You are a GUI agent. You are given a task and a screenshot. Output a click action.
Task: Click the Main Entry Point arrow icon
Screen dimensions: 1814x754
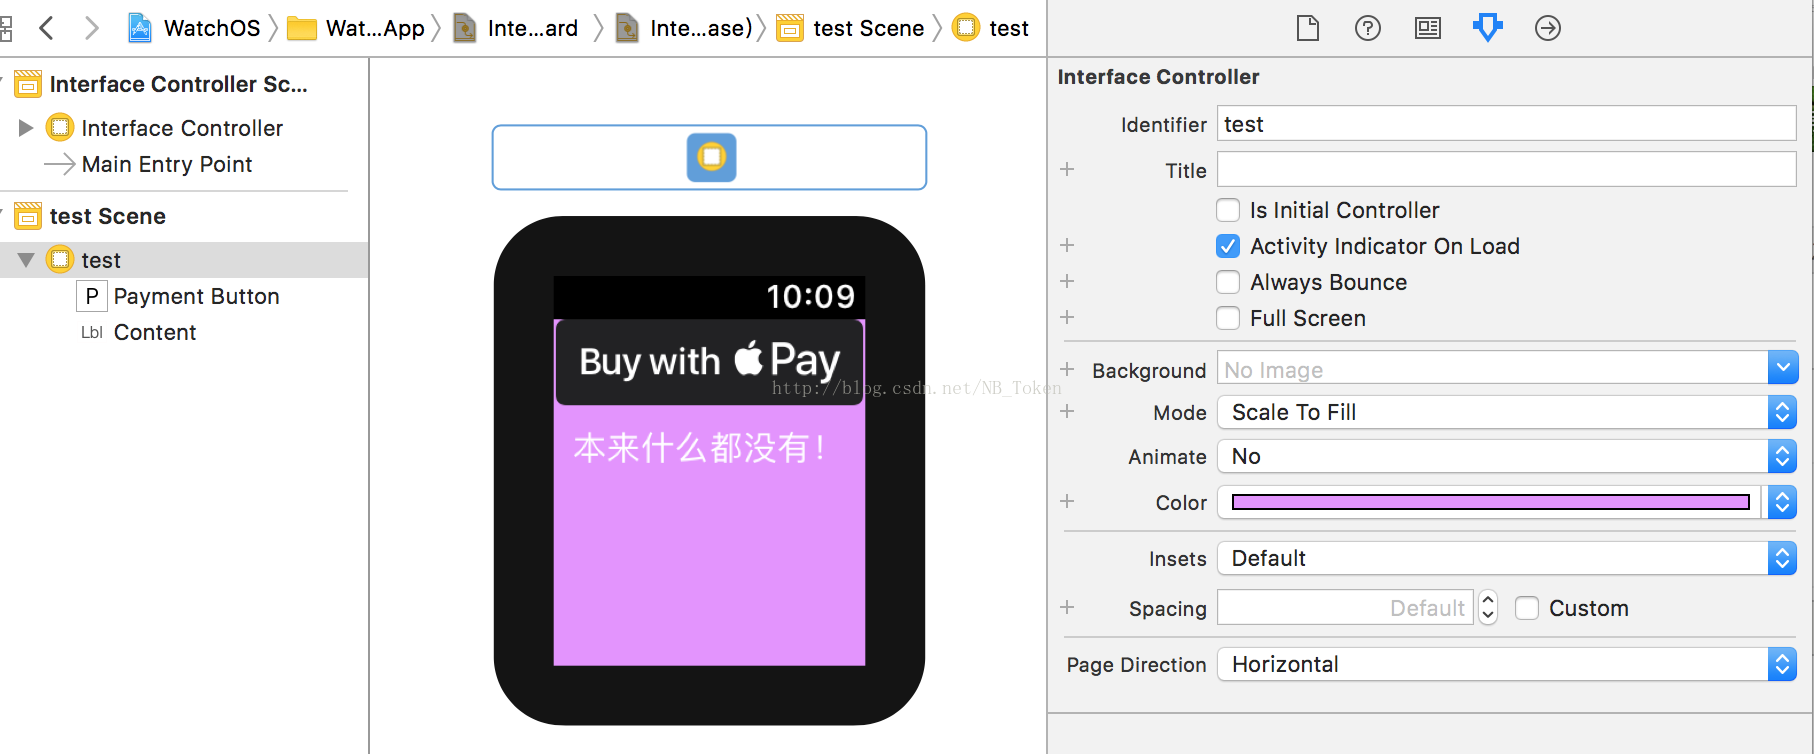(x=60, y=164)
